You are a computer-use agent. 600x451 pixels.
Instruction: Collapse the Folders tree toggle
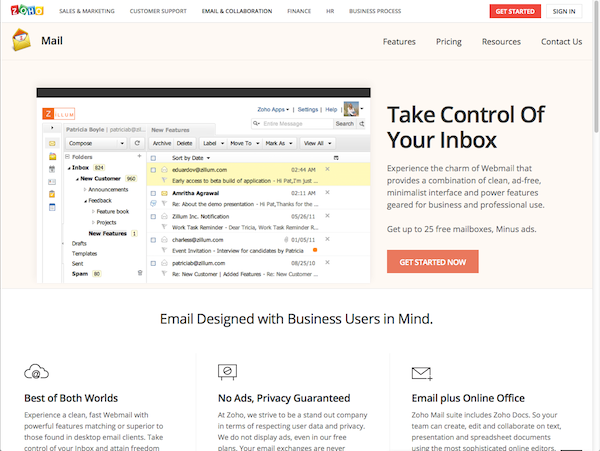(x=67, y=156)
